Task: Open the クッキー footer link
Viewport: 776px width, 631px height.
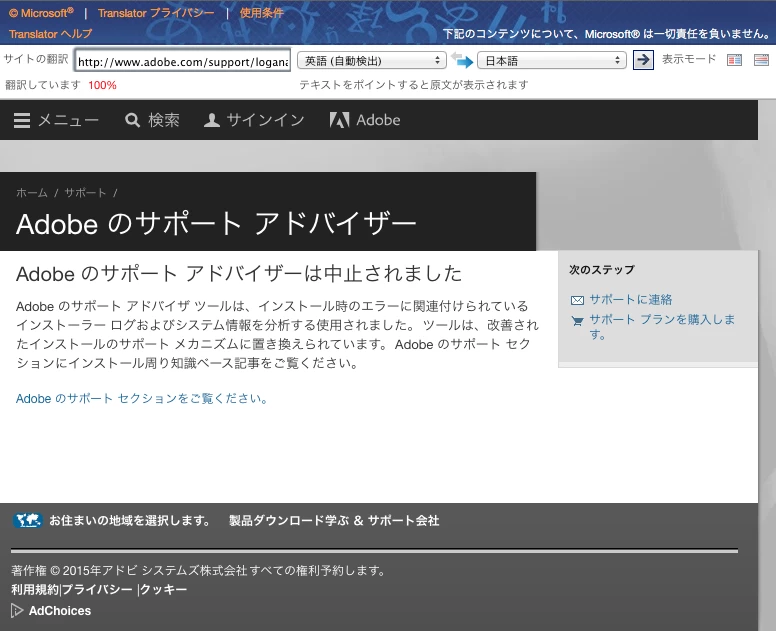Action: click(164, 589)
